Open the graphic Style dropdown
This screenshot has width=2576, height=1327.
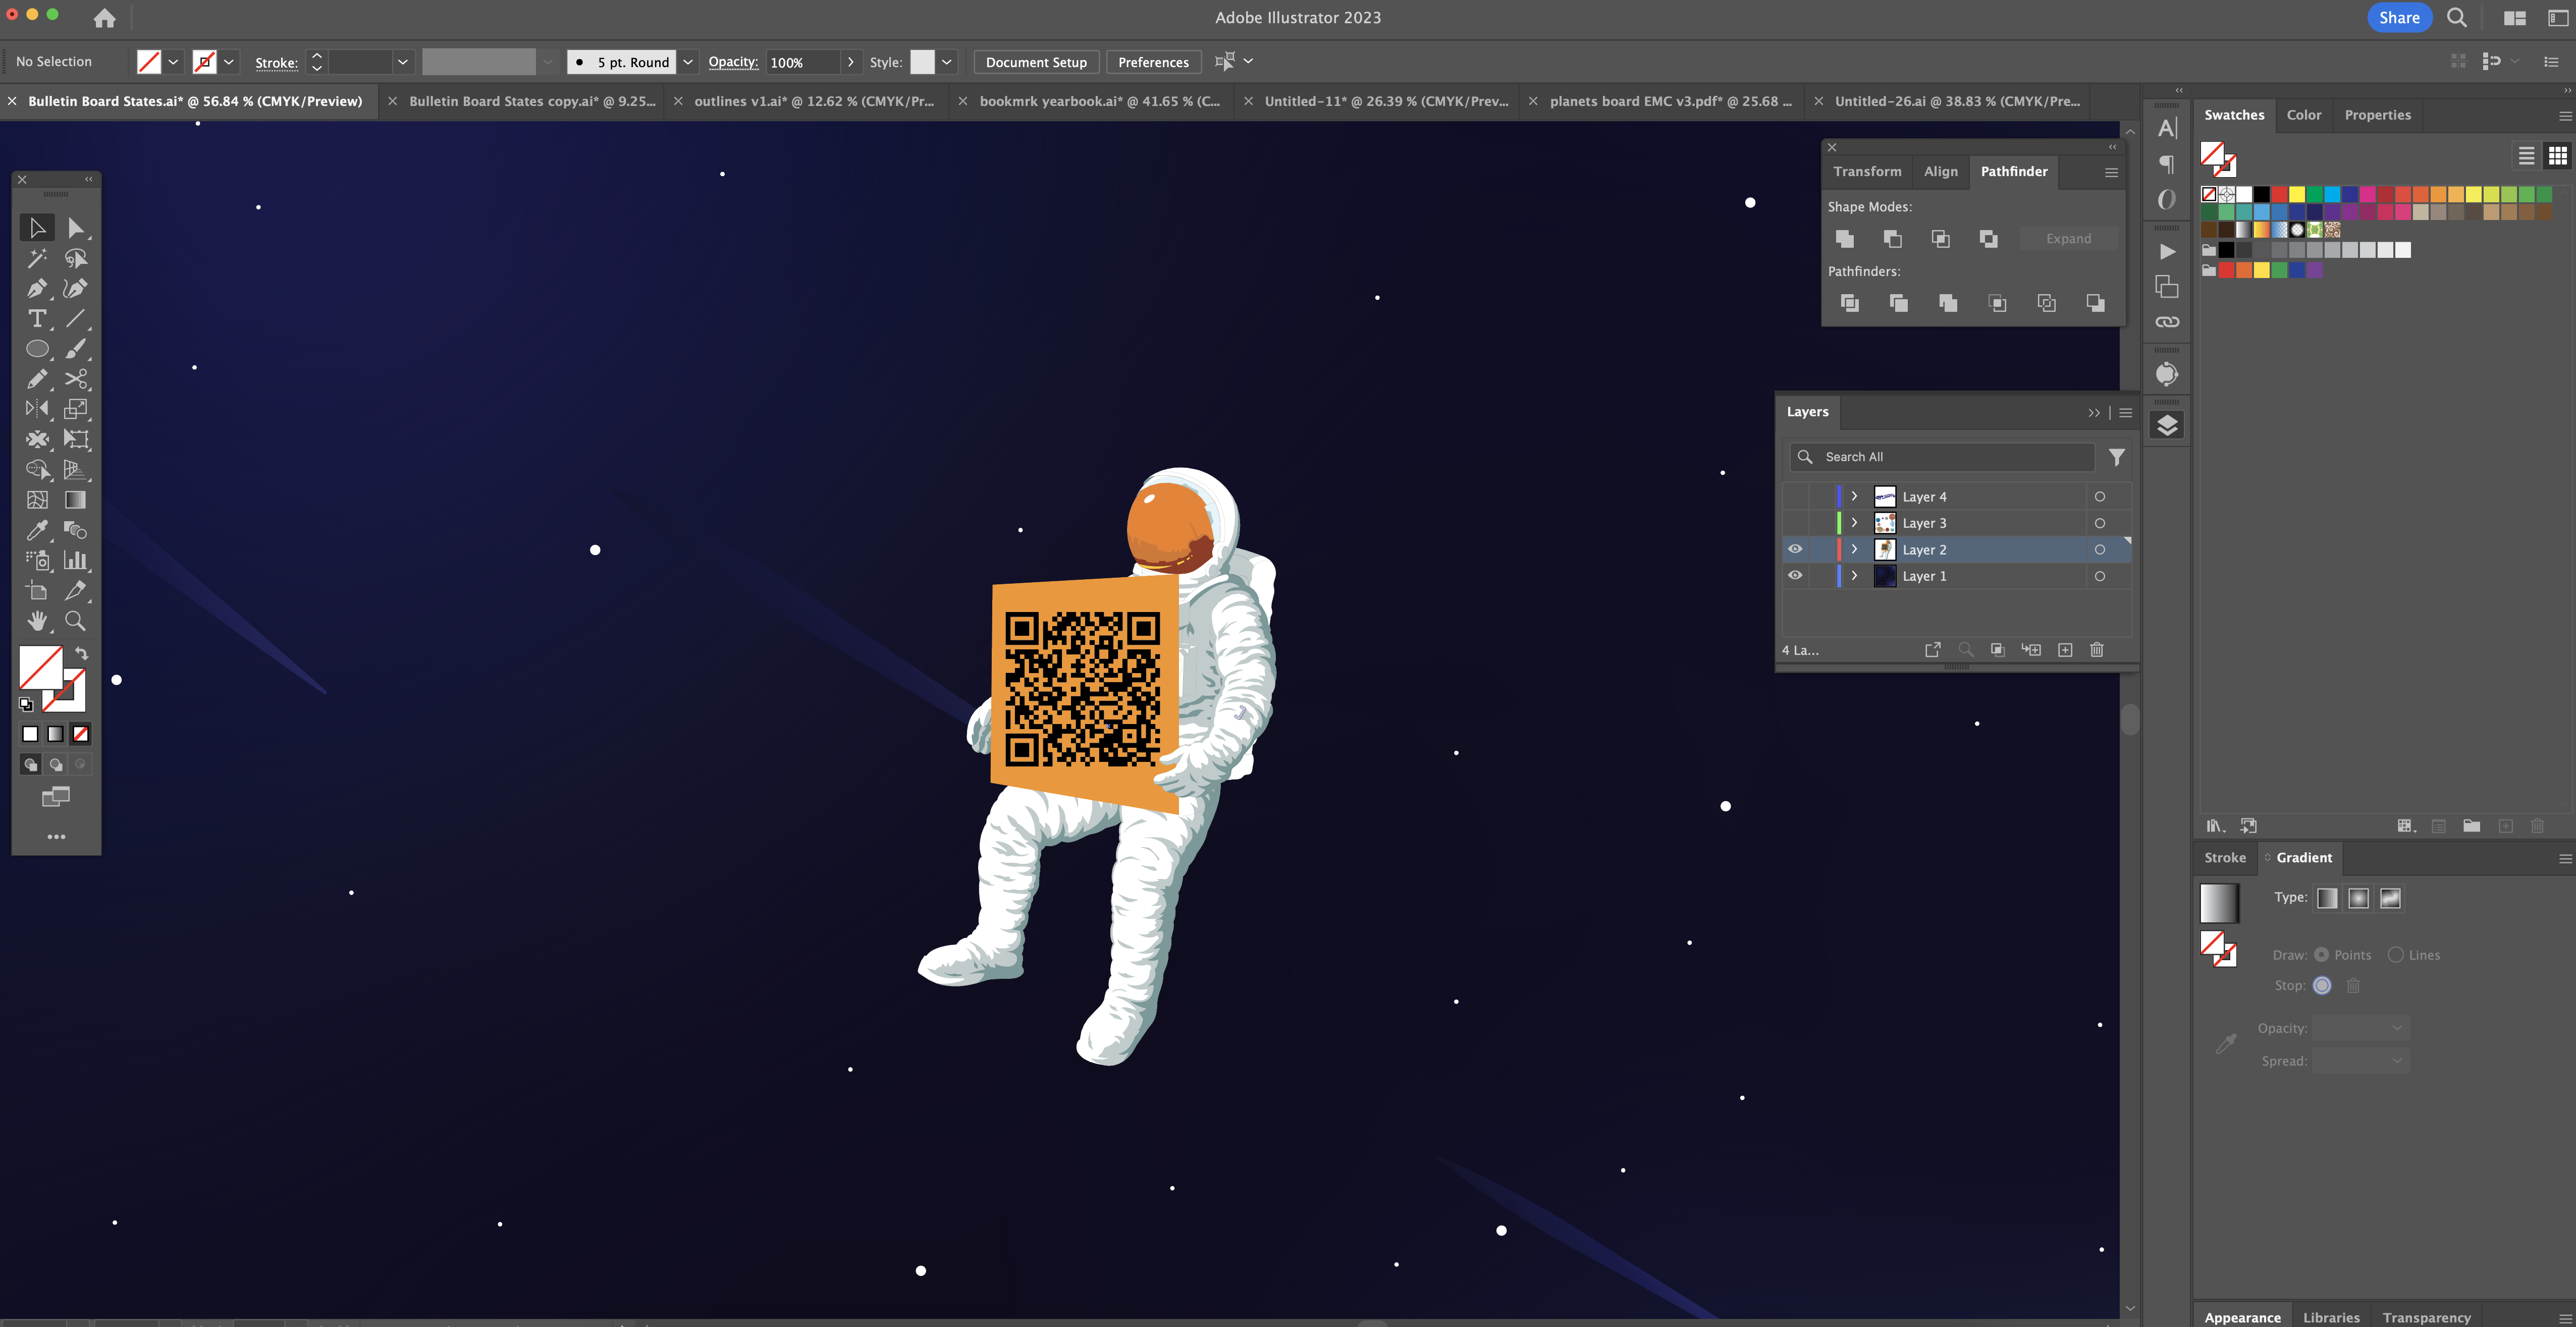point(946,62)
